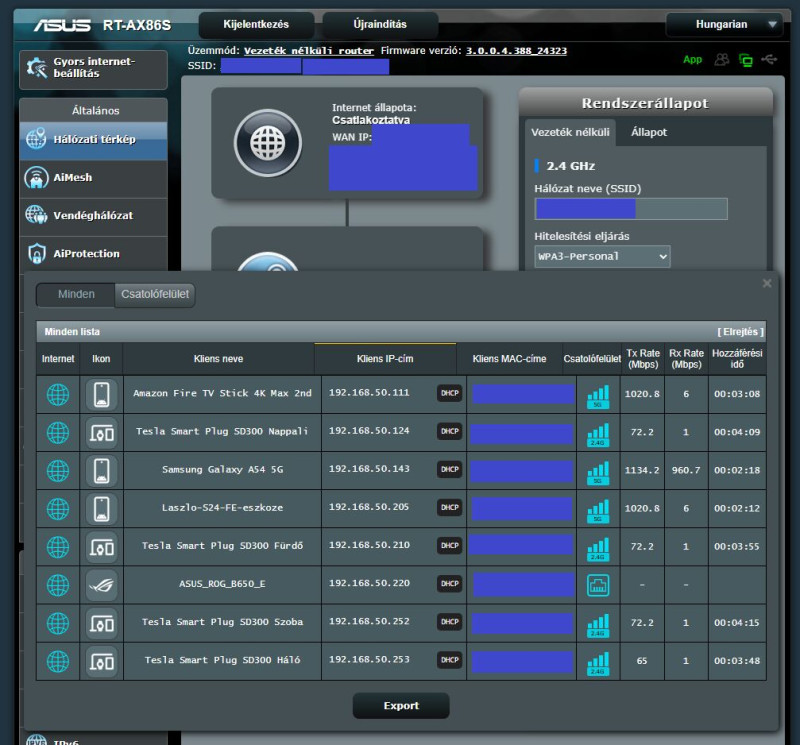Open firmware version 3.0.0.4.388_24323 link

[516, 51]
